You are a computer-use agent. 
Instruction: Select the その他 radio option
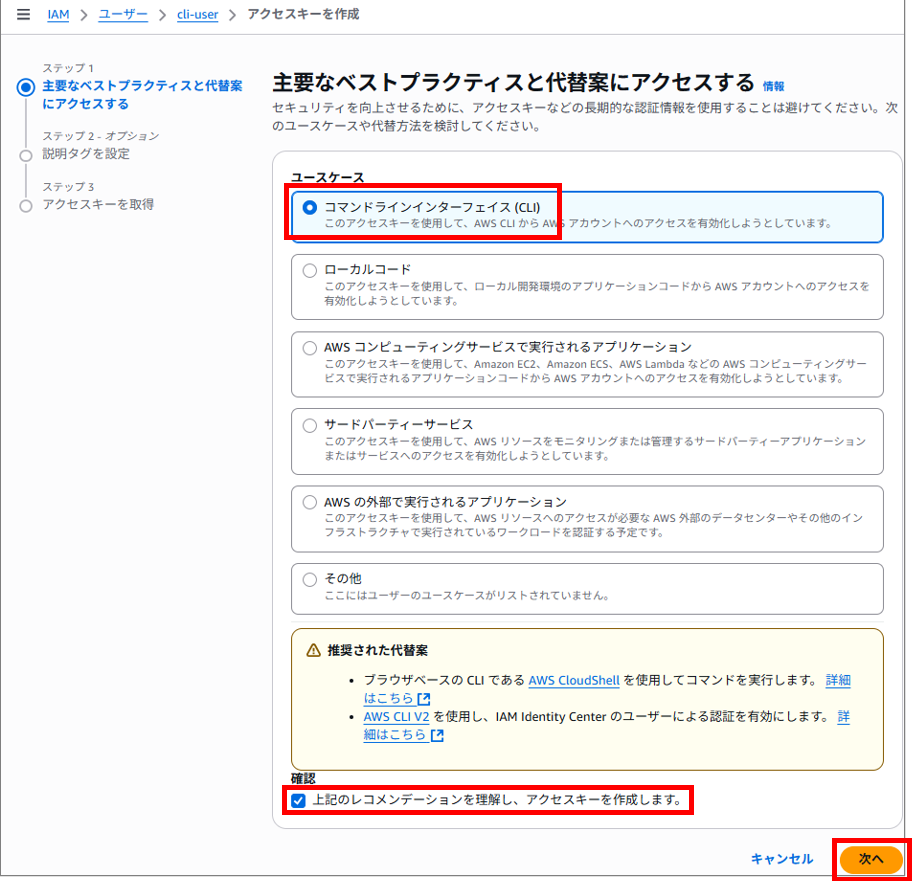click(x=309, y=579)
